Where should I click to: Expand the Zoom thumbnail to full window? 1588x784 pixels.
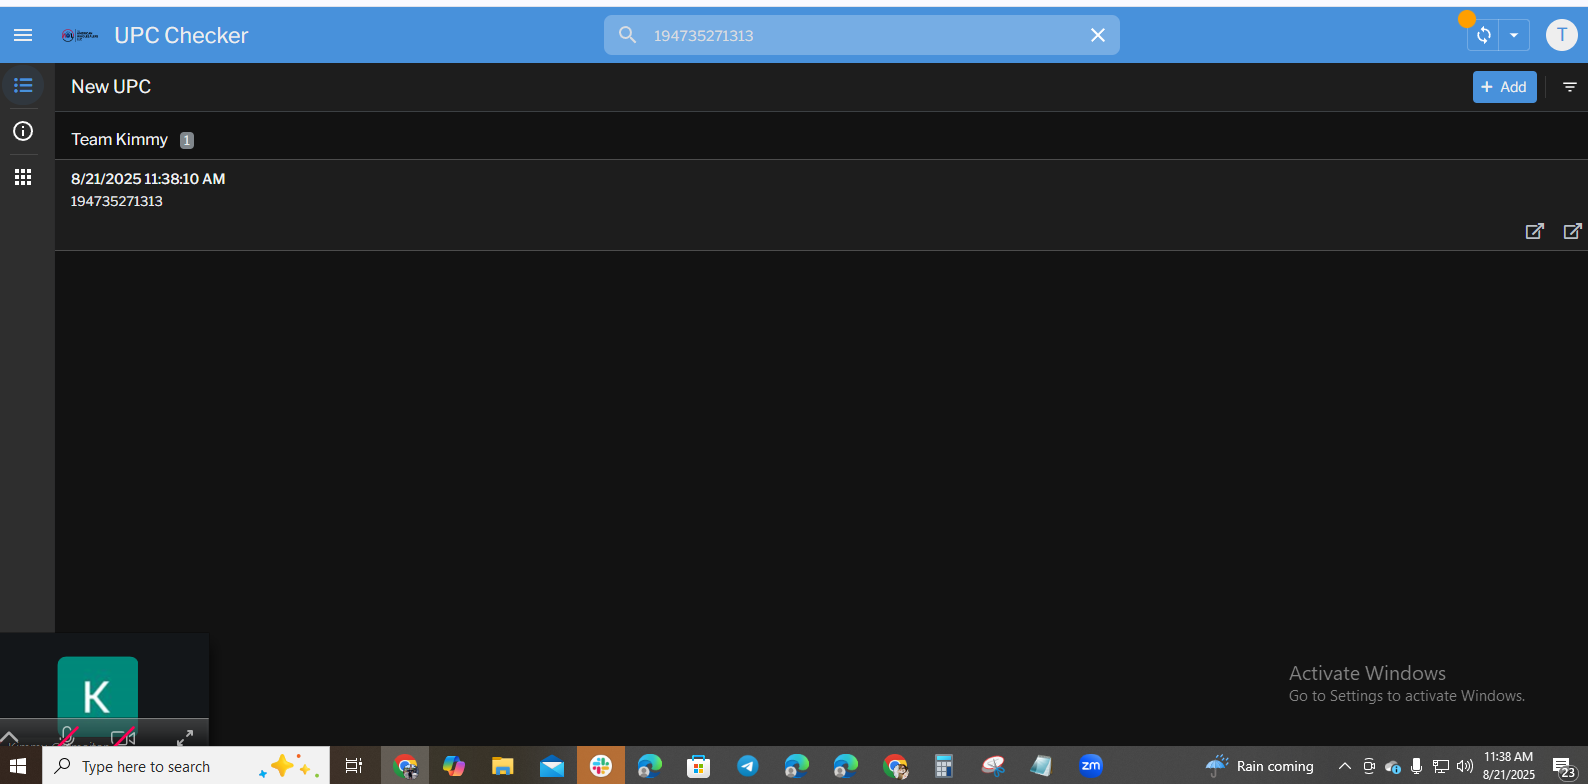[185, 737]
